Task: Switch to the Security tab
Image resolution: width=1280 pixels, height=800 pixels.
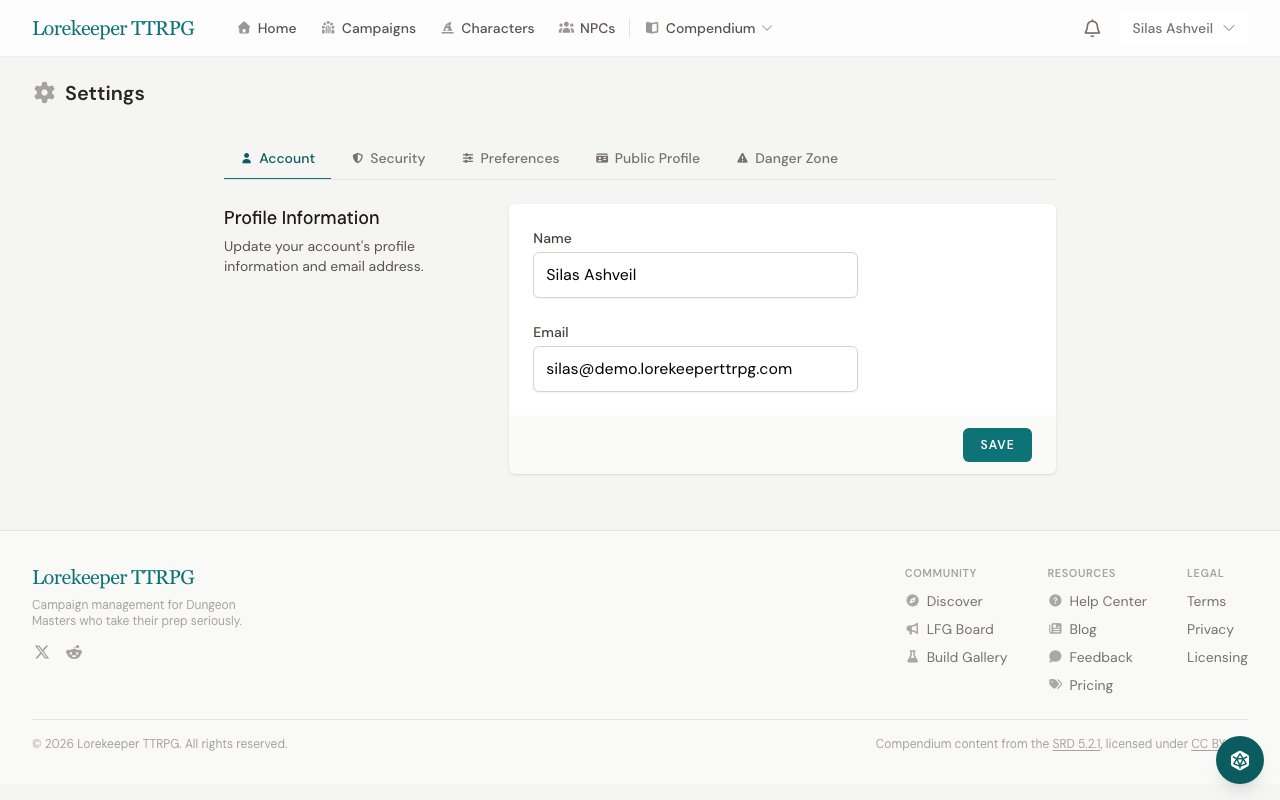Action: [x=388, y=158]
